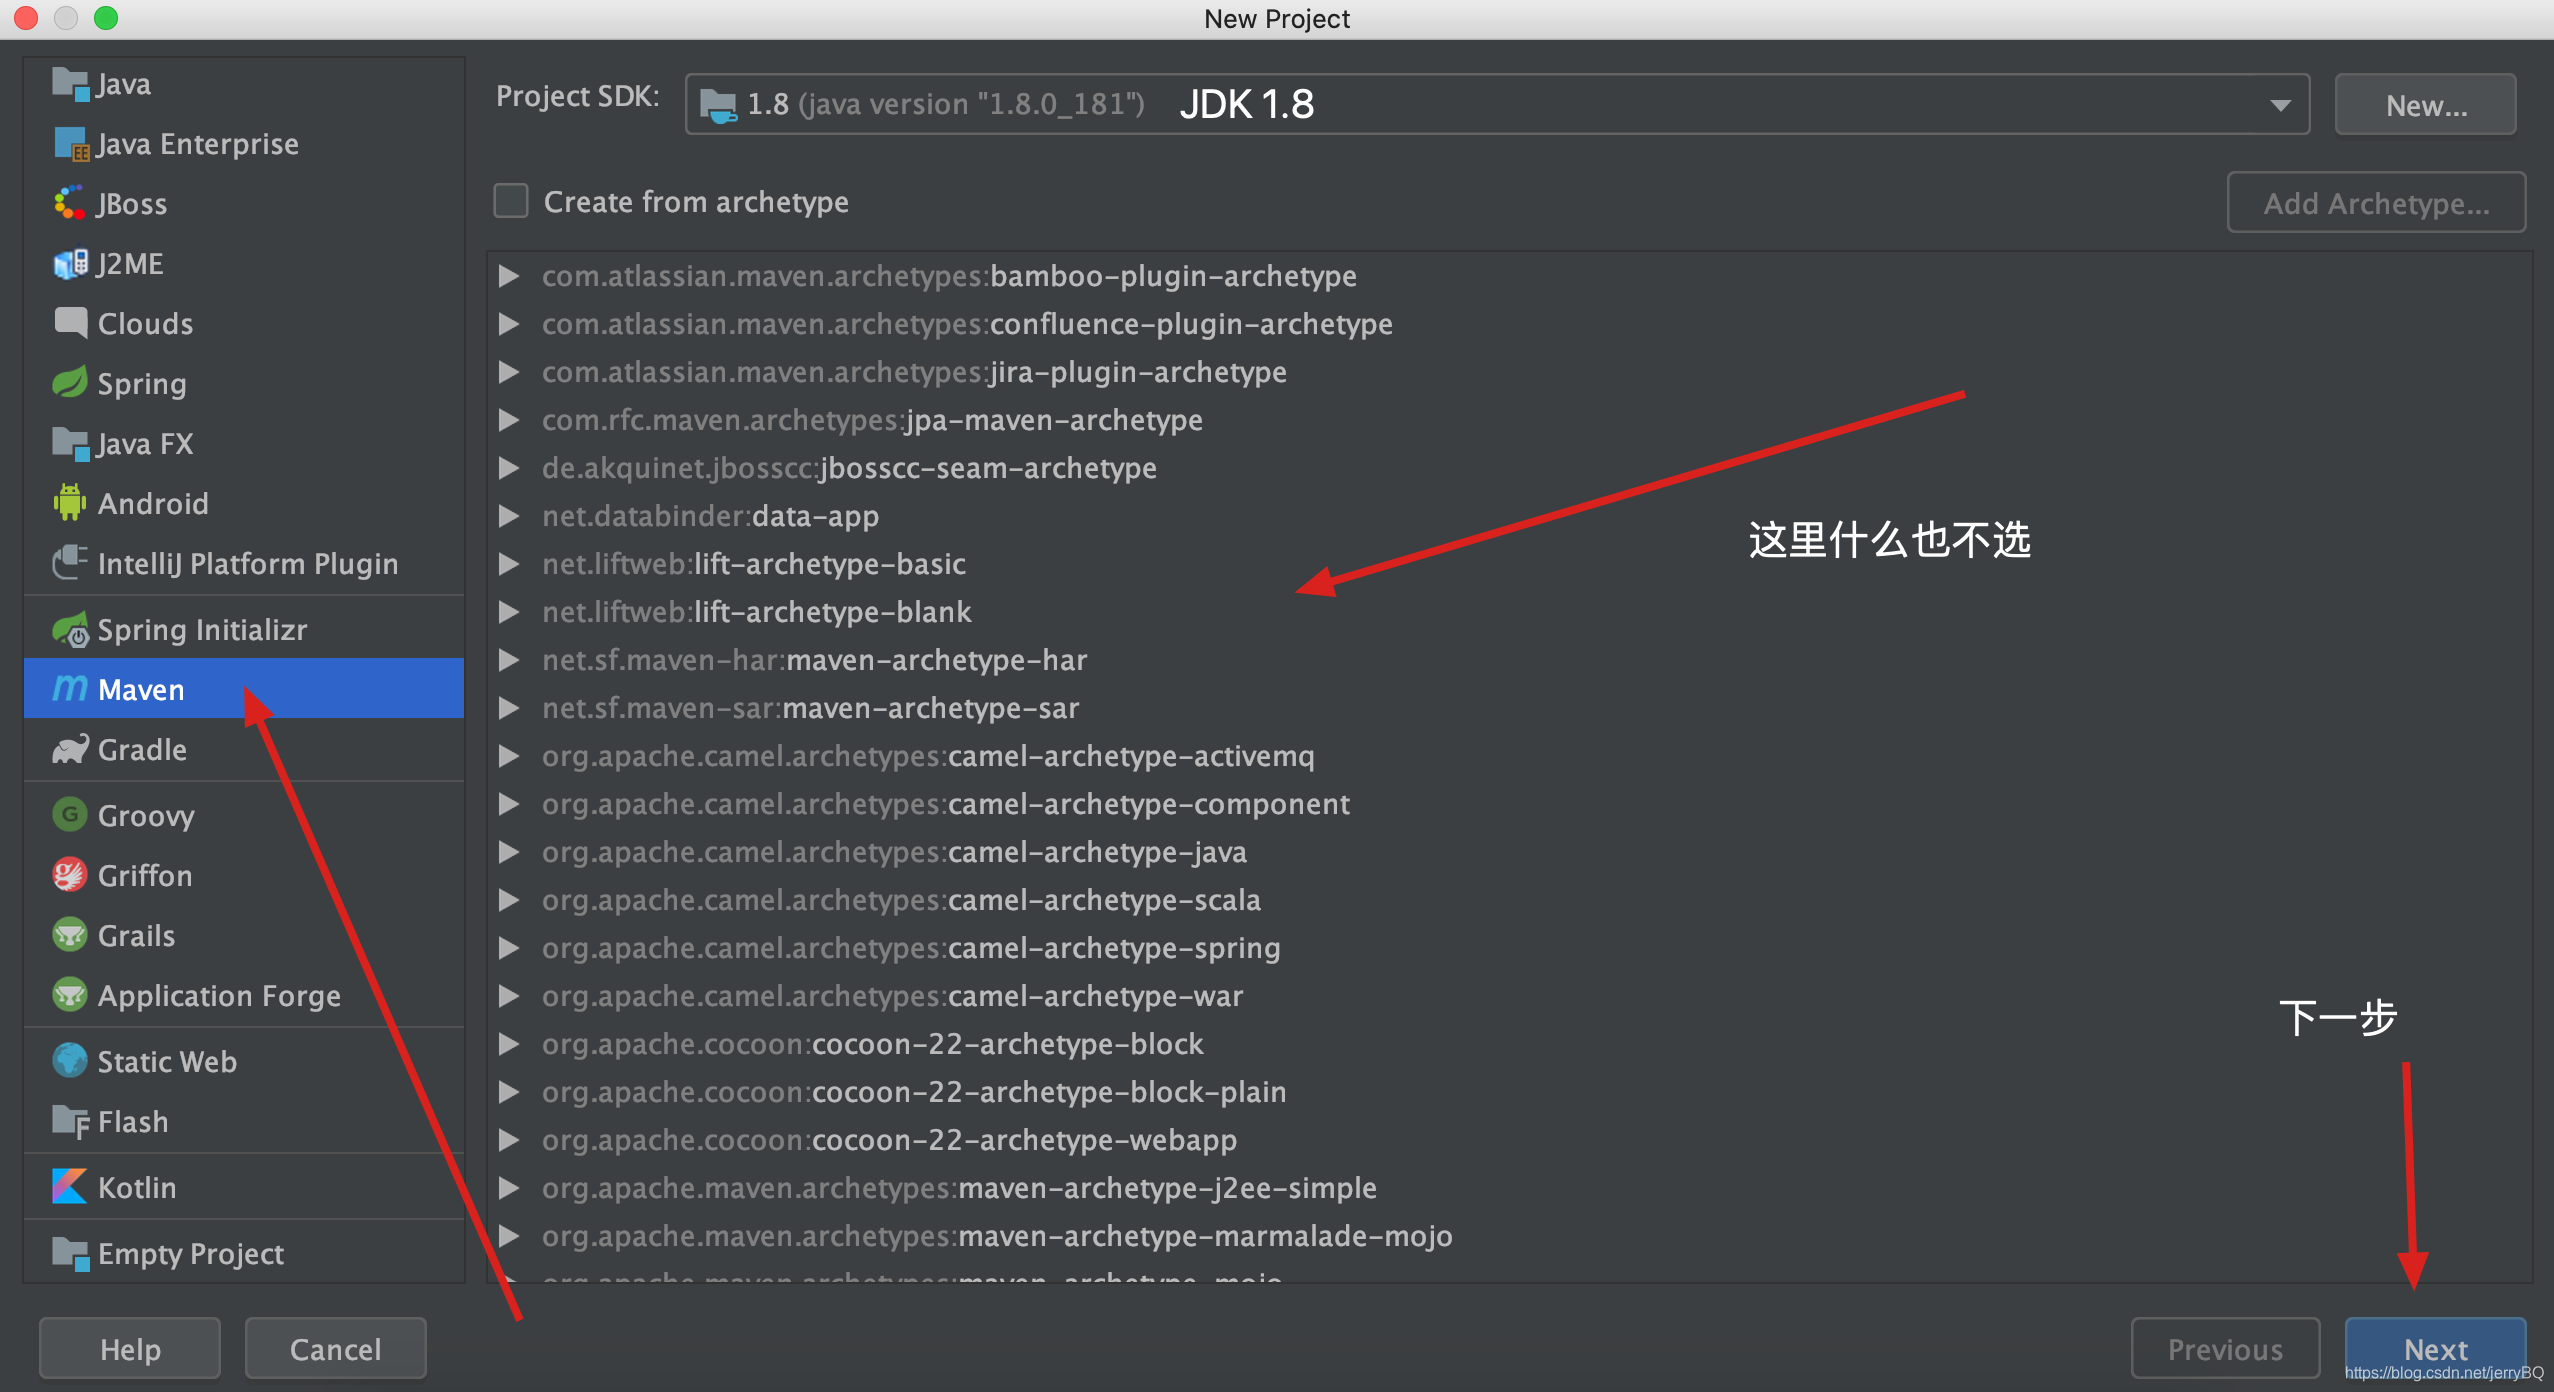Click the Flash icon

(70, 1121)
